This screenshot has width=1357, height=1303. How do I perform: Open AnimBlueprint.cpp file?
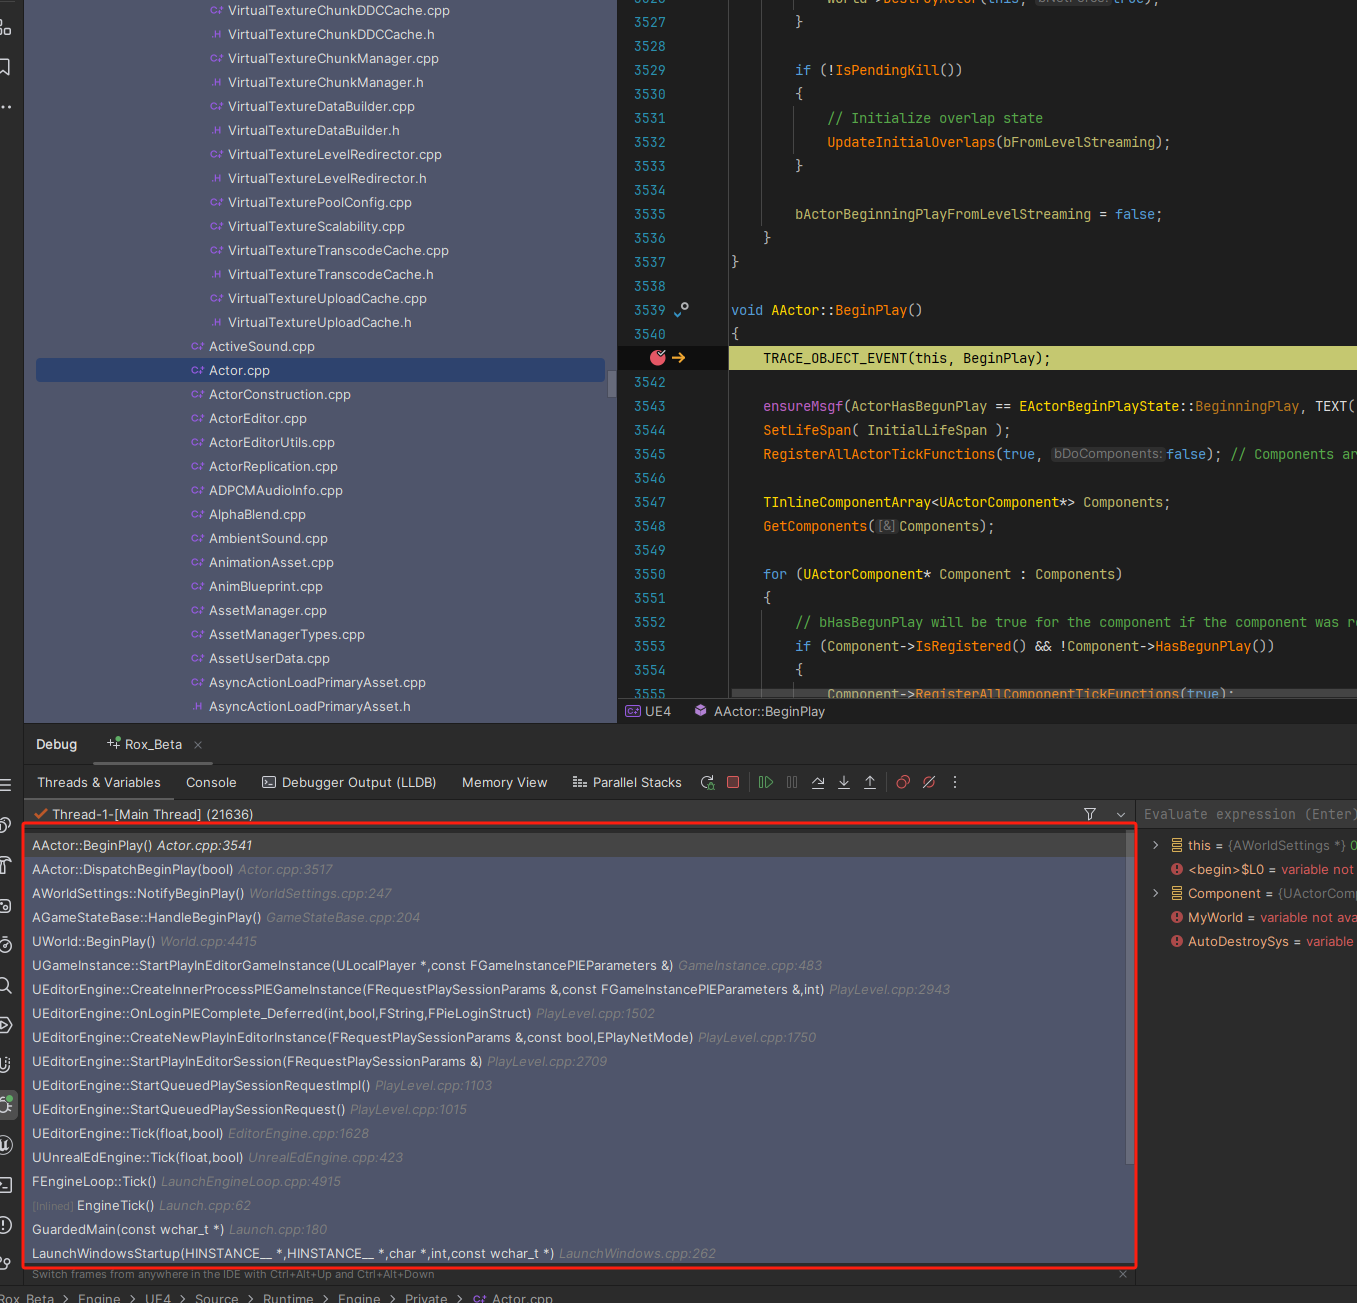click(x=265, y=586)
